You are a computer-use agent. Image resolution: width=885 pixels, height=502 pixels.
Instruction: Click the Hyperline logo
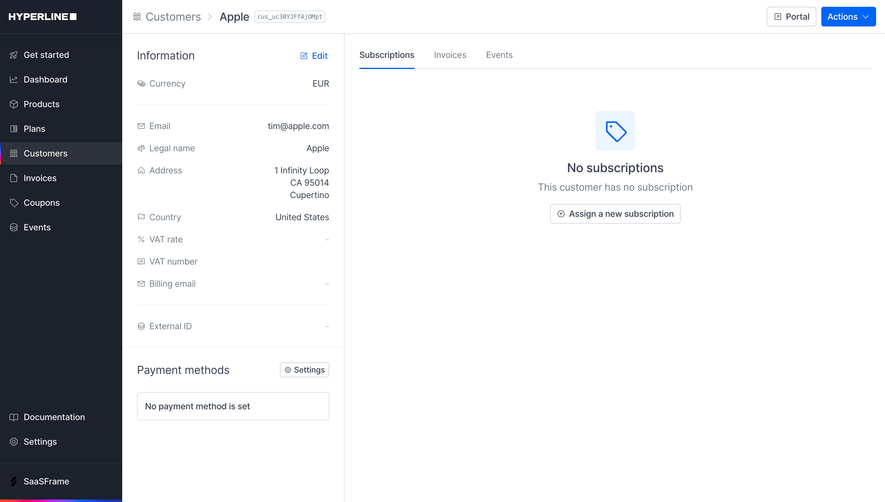pyautogui.click(x=42, y=16)
